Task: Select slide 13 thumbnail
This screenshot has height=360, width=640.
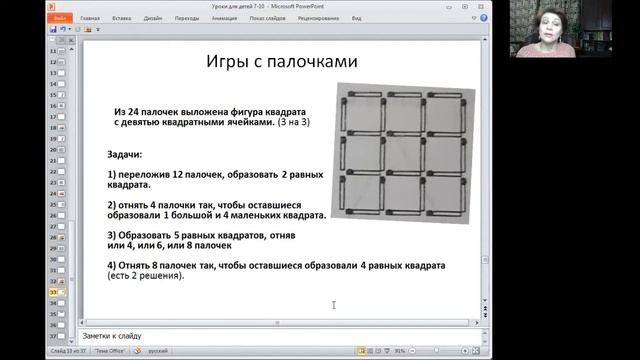Action: coord(61,73)
